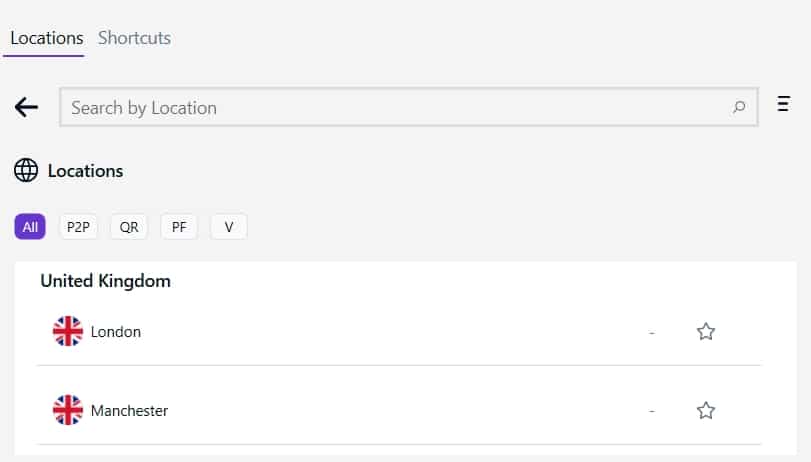This screenshot has height=462, width=811.
Task: Click the search magnifier icon
Action: coord(739,107)
